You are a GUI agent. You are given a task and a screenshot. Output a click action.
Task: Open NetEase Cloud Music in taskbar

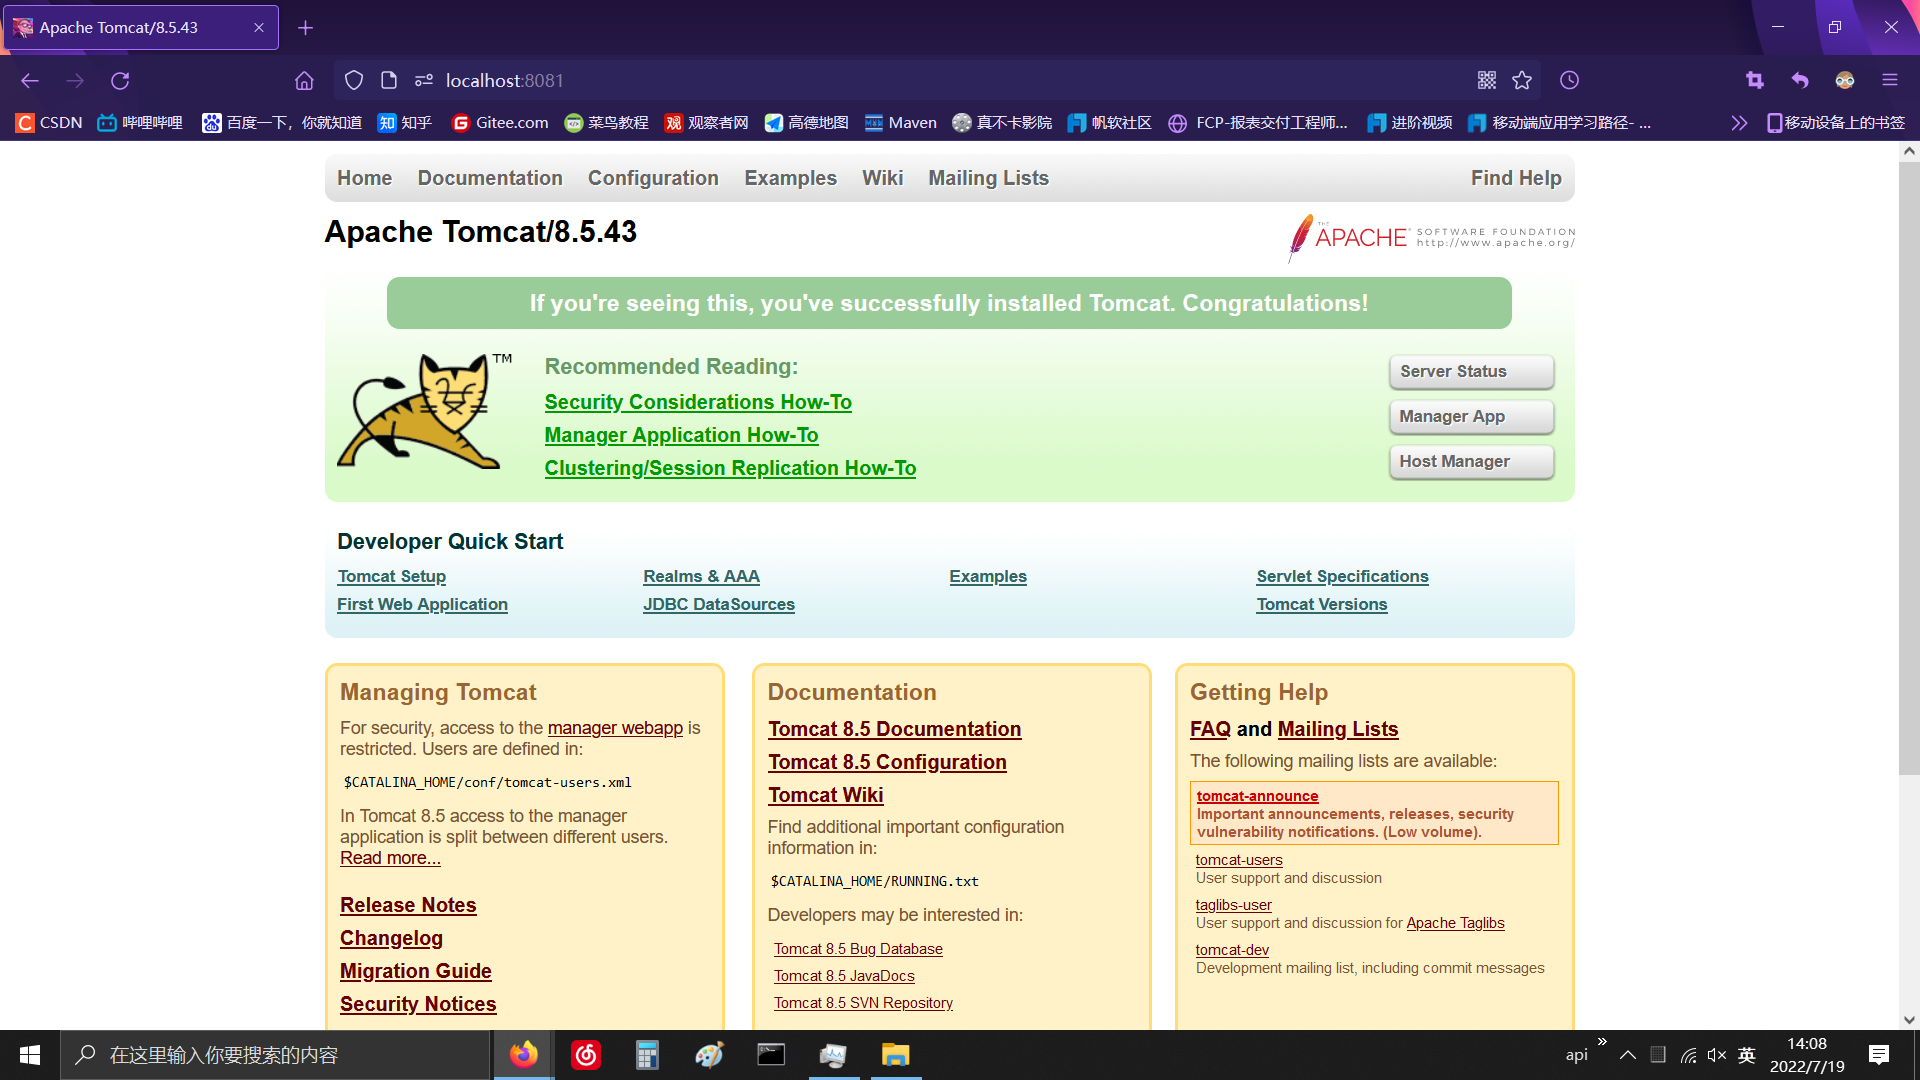586,1055
